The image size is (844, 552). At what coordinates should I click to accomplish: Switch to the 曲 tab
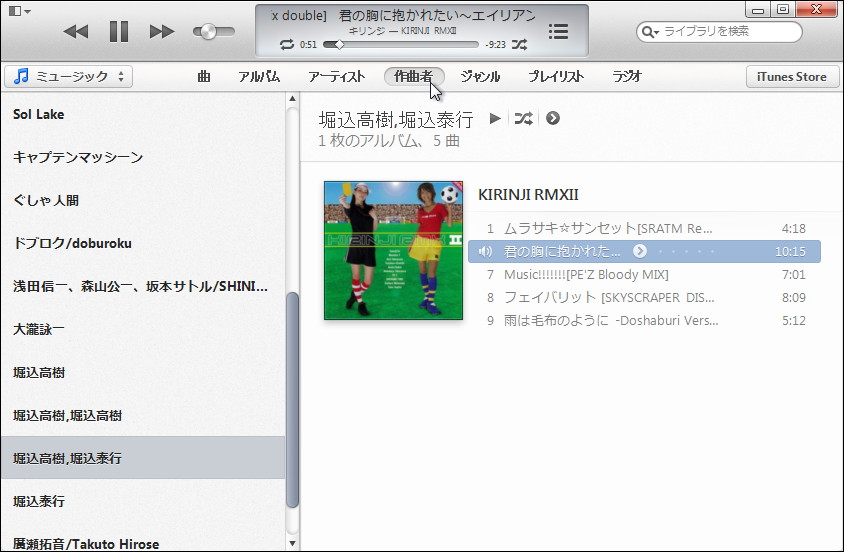coord(203,76)
